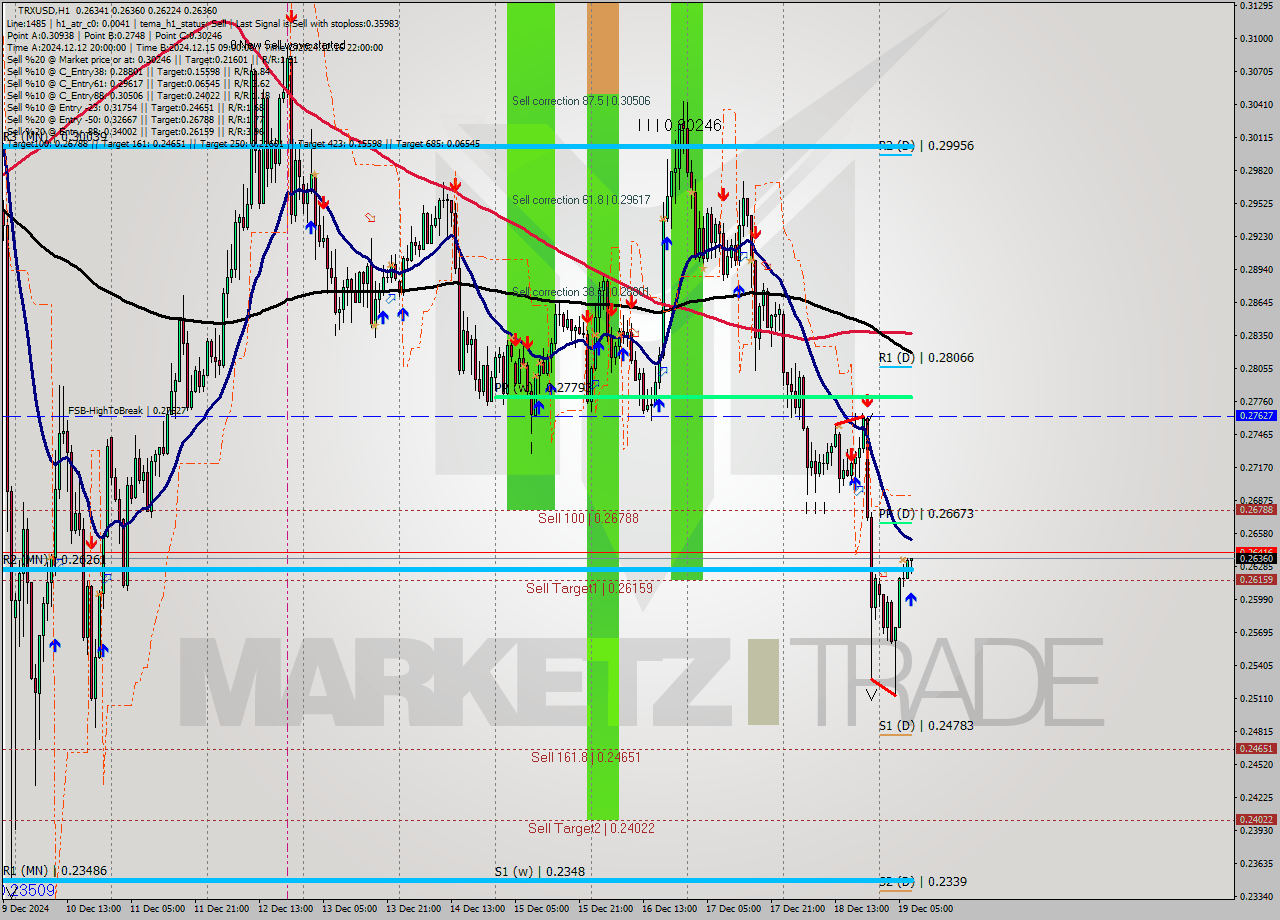Click the 'S1 (w) | 0.2348' weekly label

click(x=539, y=872)
